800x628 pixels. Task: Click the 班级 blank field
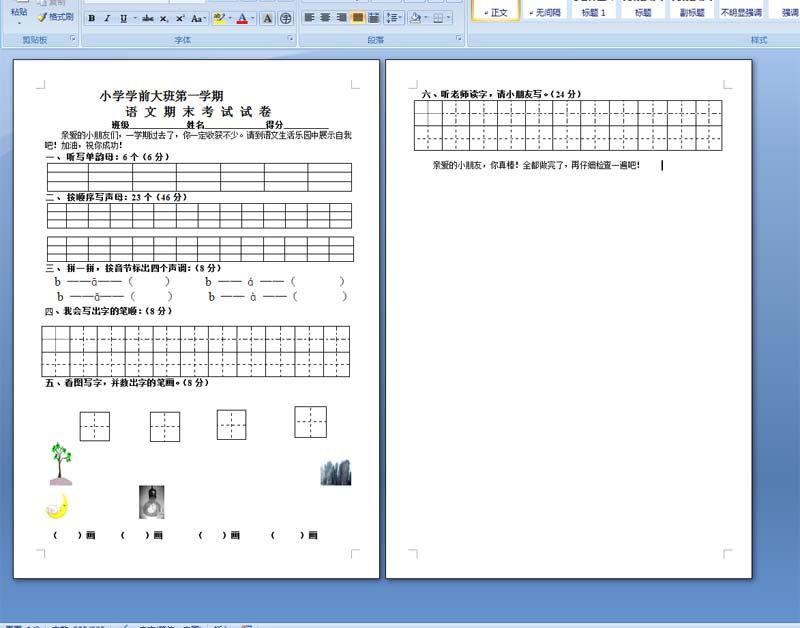point(157,125)
